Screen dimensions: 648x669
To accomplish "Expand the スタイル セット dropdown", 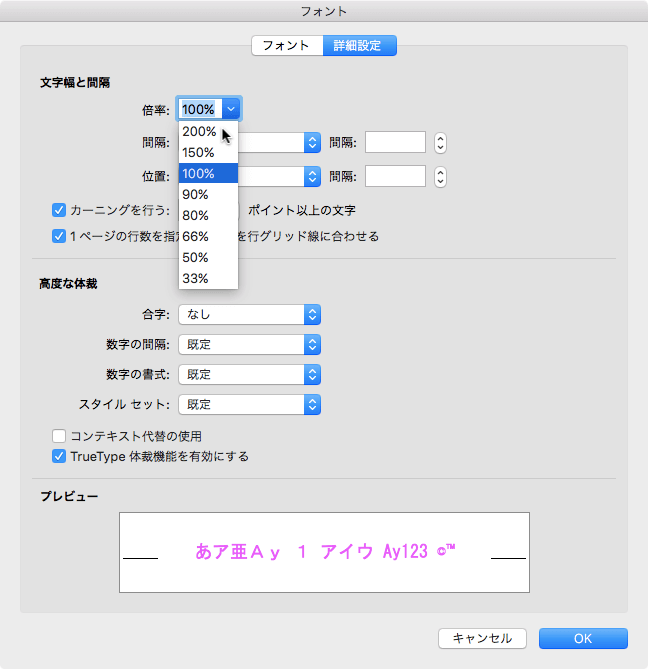I will [x=249, y=405].
